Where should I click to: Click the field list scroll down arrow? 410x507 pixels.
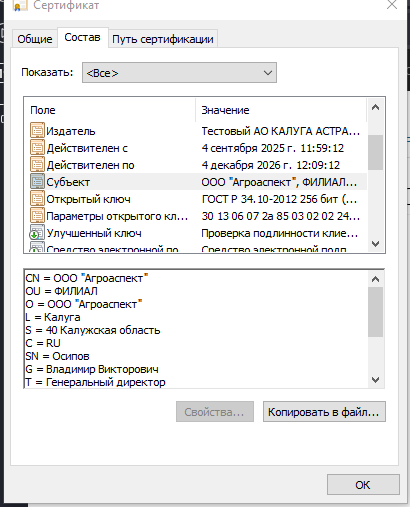(x=375, y=244)
